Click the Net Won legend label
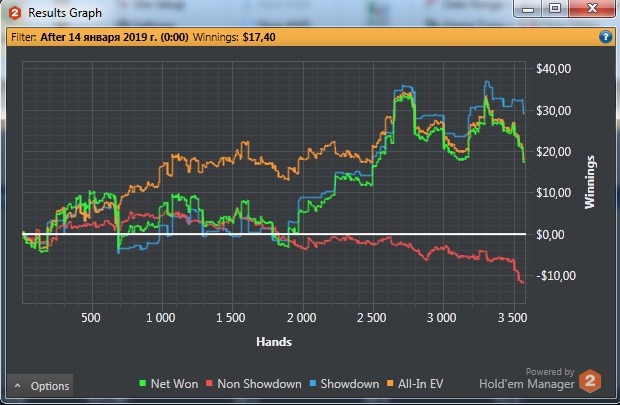Viewport: 620px width, 405px height. (174, 384)
